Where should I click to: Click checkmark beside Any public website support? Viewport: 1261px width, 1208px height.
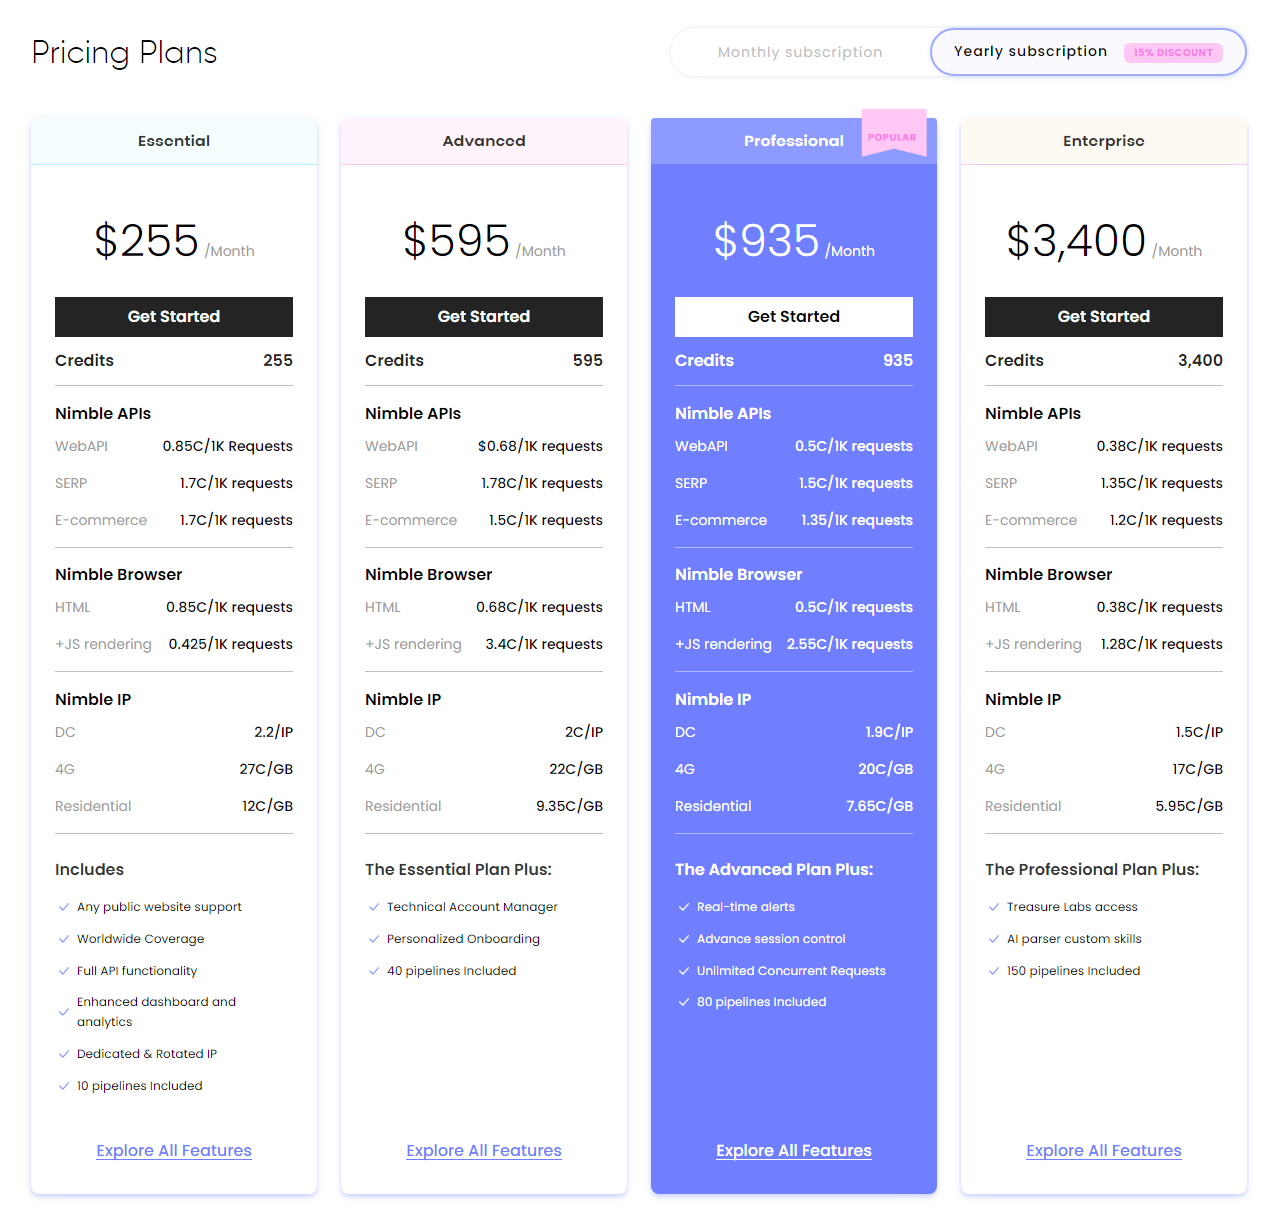click(64, 907)
